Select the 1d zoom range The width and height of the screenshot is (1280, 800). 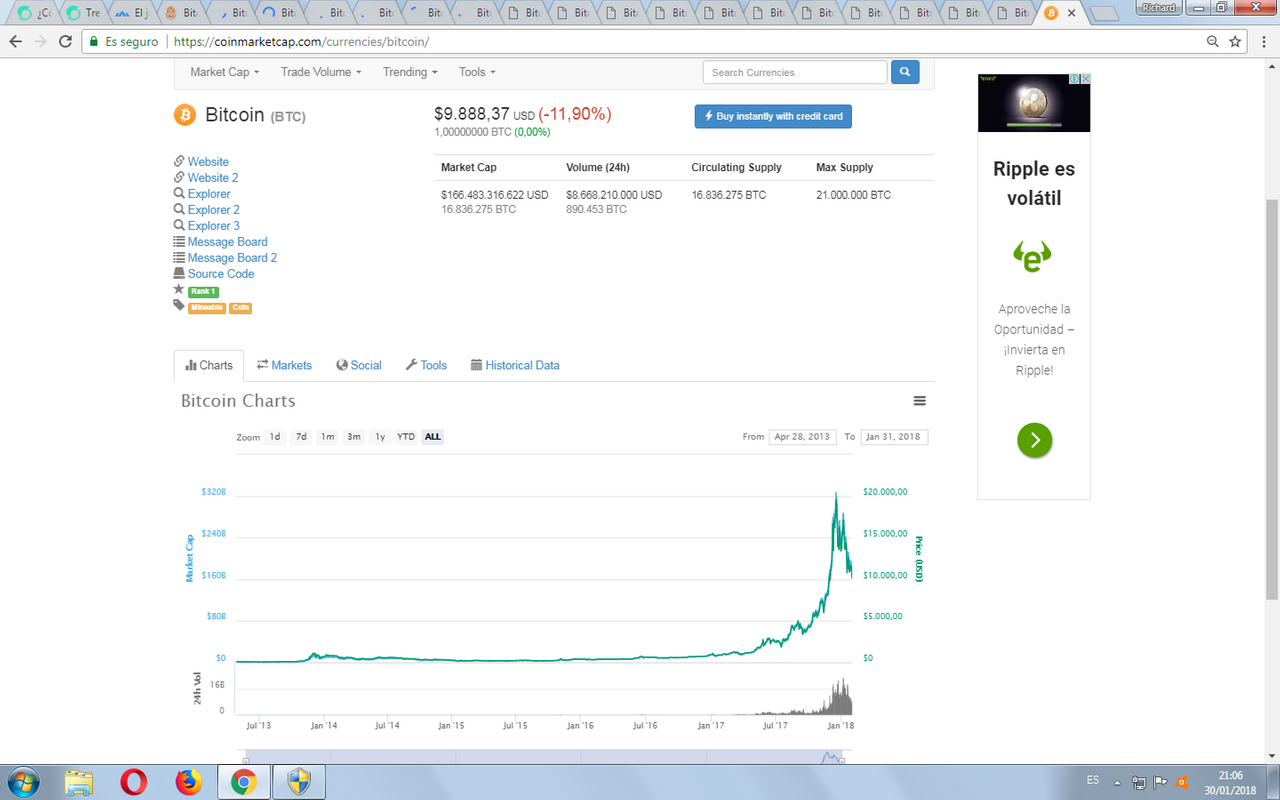(275, 437)
